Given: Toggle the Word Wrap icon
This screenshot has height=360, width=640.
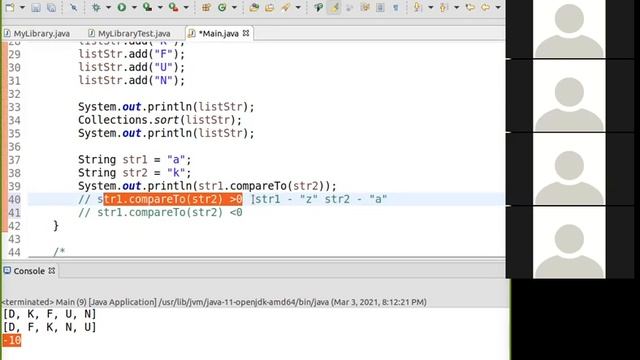Looking at the screenshot, I should [x=350, y=7].
